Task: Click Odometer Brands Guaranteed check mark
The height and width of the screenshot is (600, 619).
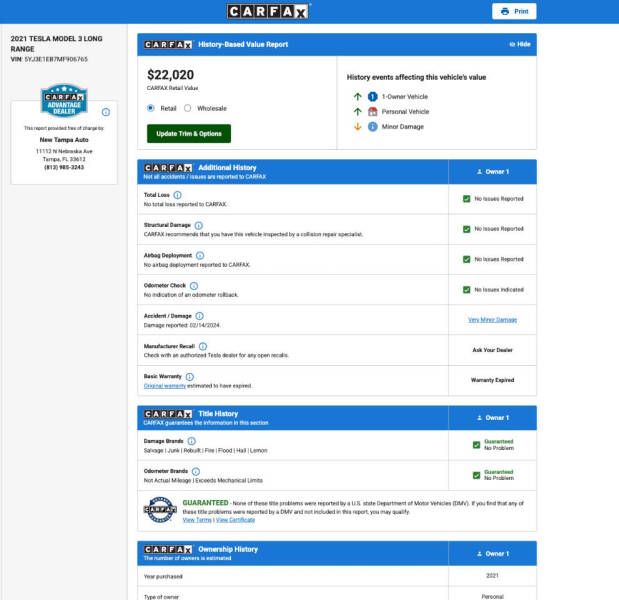Action: pos(476,475)
